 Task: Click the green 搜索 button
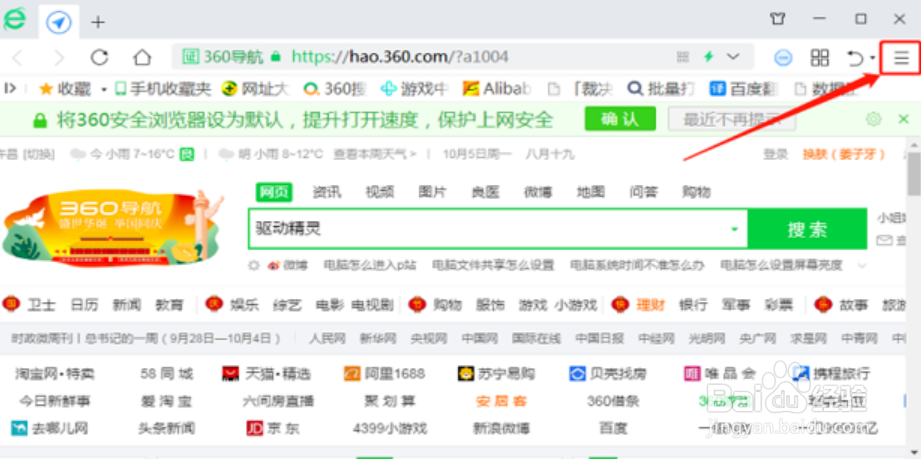pos(807,229)
